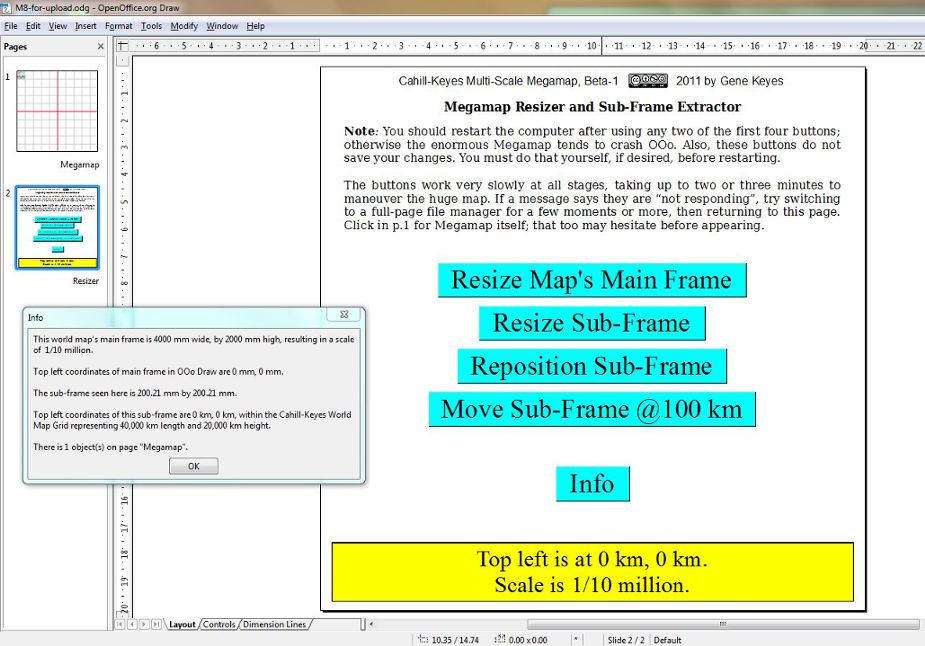
Task: Switch to the Layout layer tab
Action: point(182,624)
